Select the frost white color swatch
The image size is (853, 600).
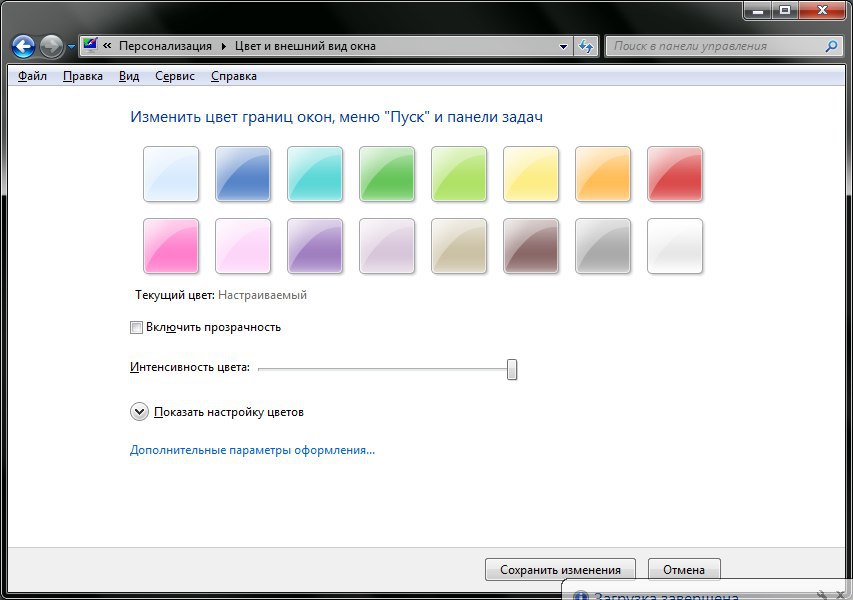pos(675,246)
